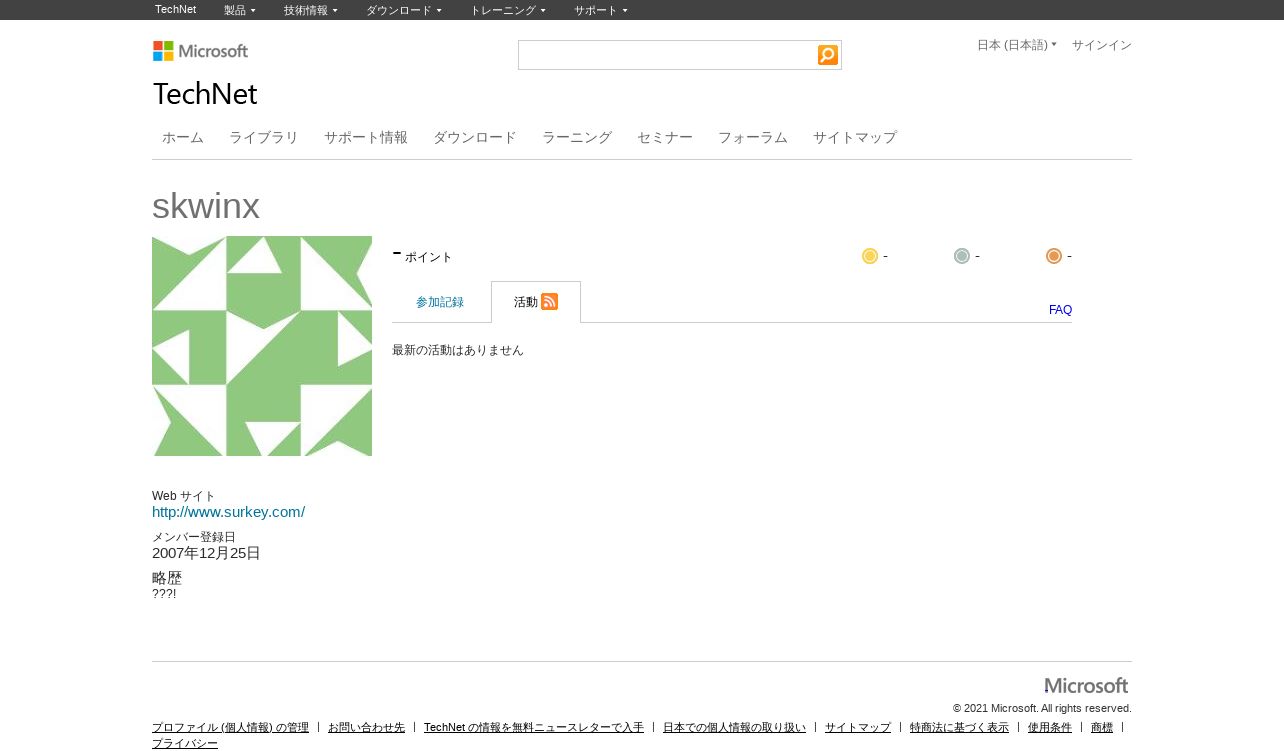
Task: Click TechNet in the top dark bar
Action: (175, 9)
